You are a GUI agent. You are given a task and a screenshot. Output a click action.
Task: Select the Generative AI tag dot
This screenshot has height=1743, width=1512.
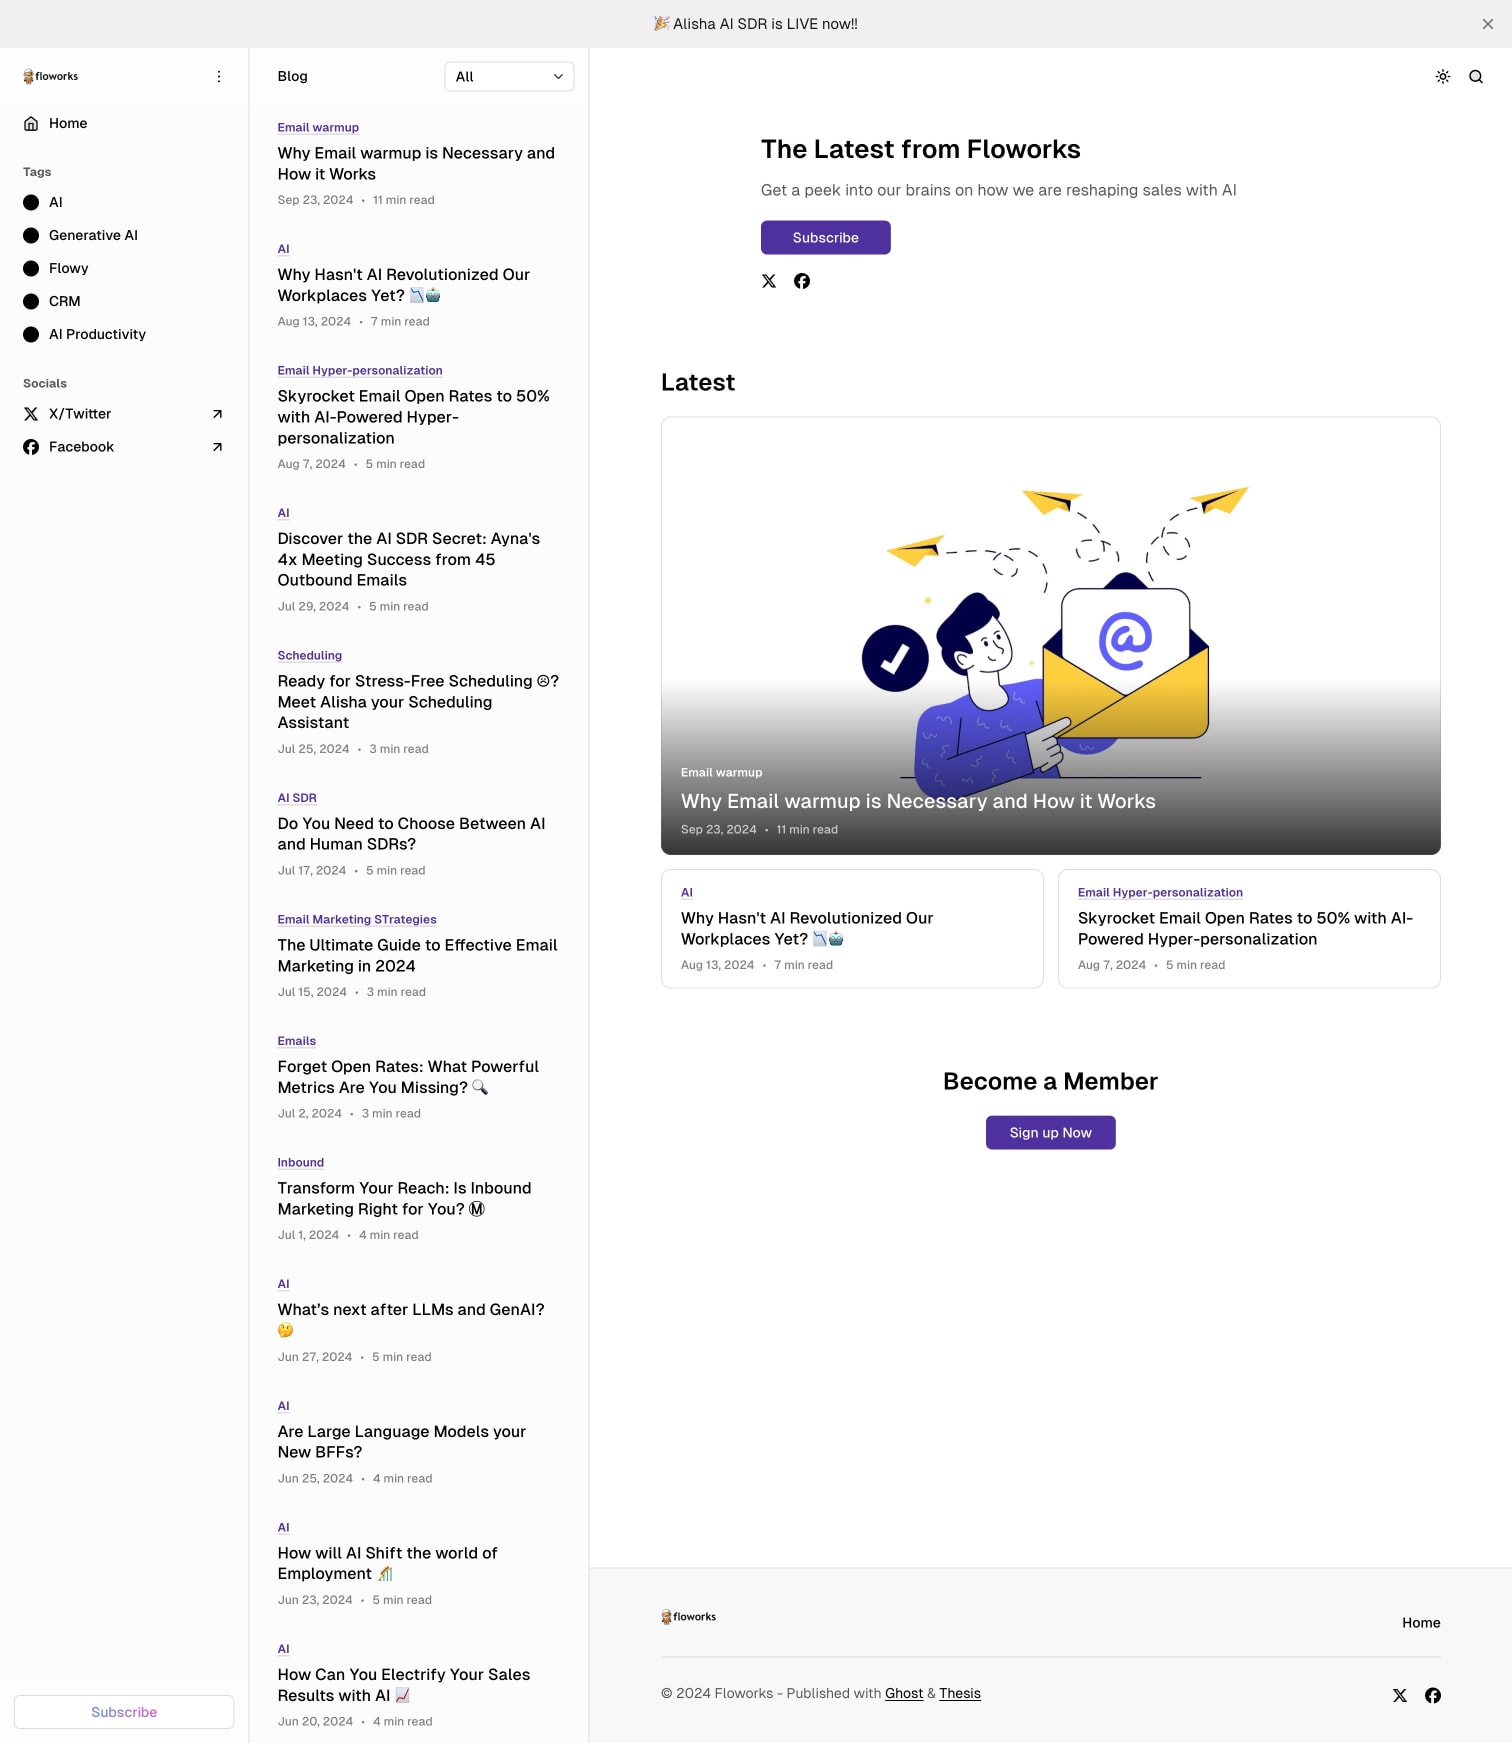tap(31, 235)
